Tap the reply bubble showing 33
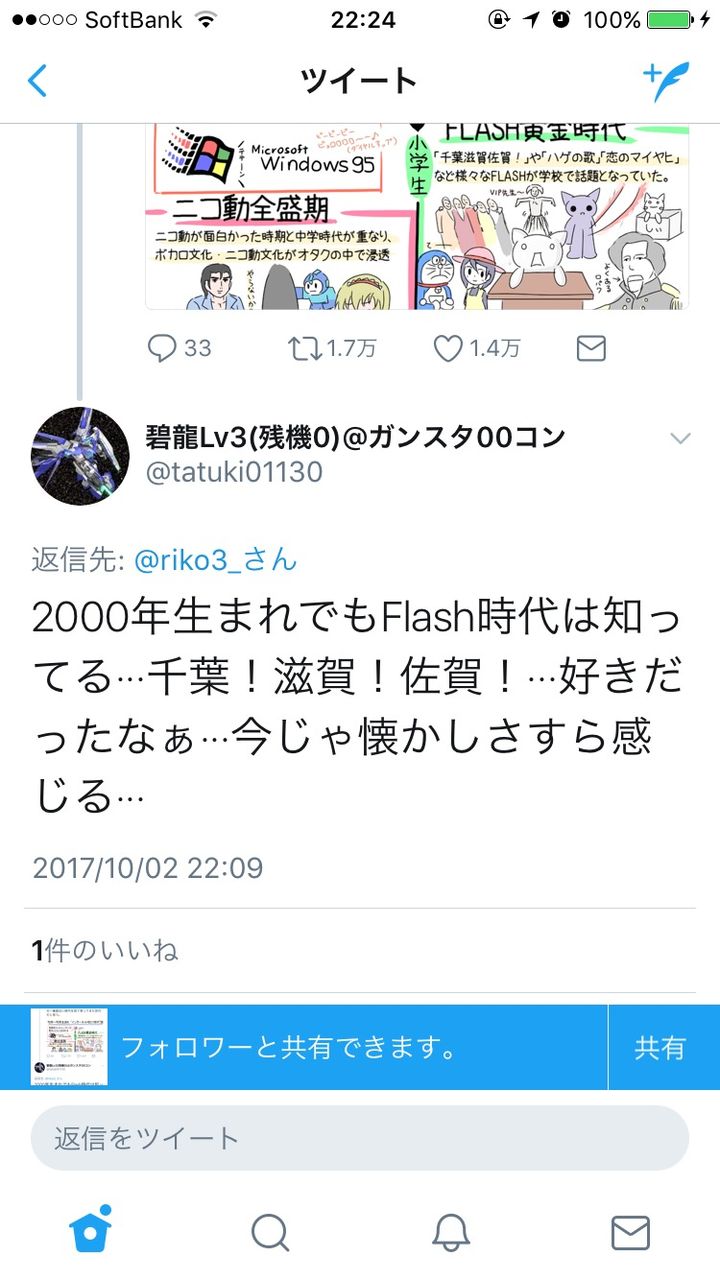The width and height of the screenshot is (720, 1280). pyautogui.click(x=179, y=348)
